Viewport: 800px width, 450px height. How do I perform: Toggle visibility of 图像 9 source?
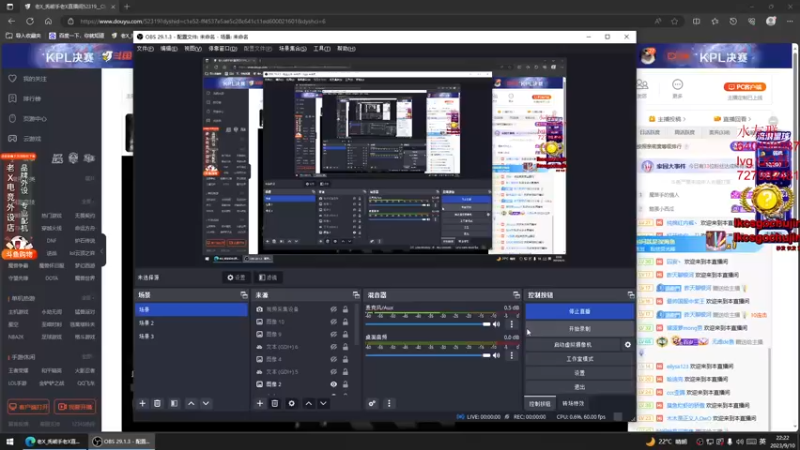[x=333, y=334]
